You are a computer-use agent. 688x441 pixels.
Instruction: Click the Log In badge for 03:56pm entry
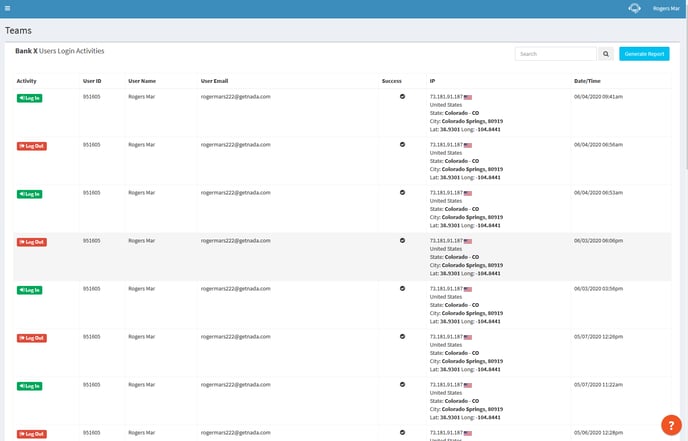(30, 290)
